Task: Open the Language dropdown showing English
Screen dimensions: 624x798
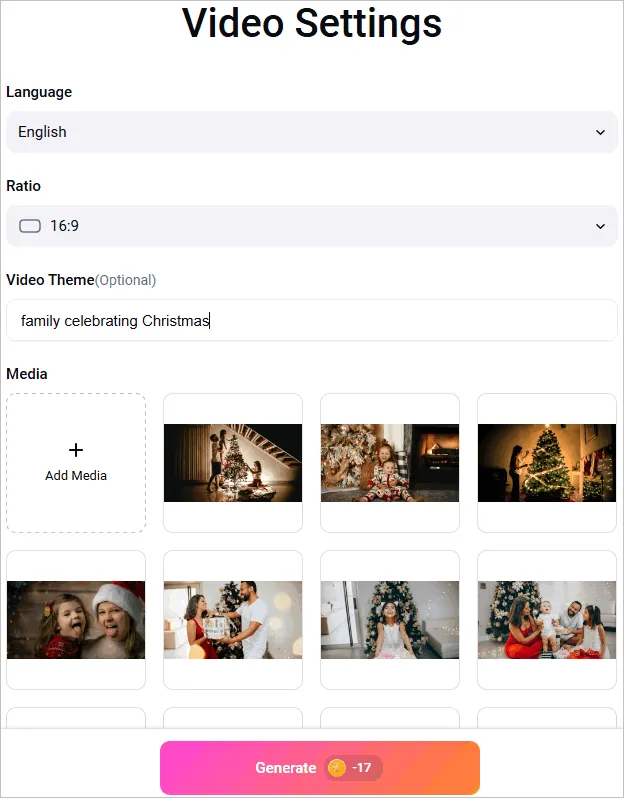Action: [x=311, y=132]
